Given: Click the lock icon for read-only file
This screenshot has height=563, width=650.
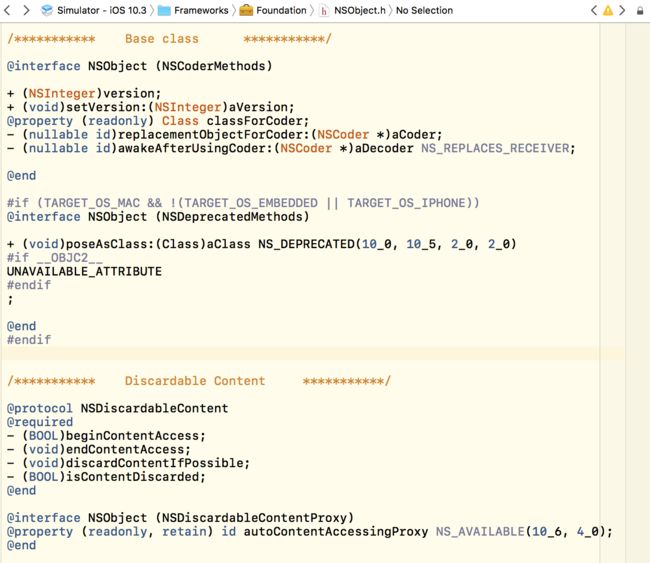Looking at the screenshot, I should coord(640,11).
